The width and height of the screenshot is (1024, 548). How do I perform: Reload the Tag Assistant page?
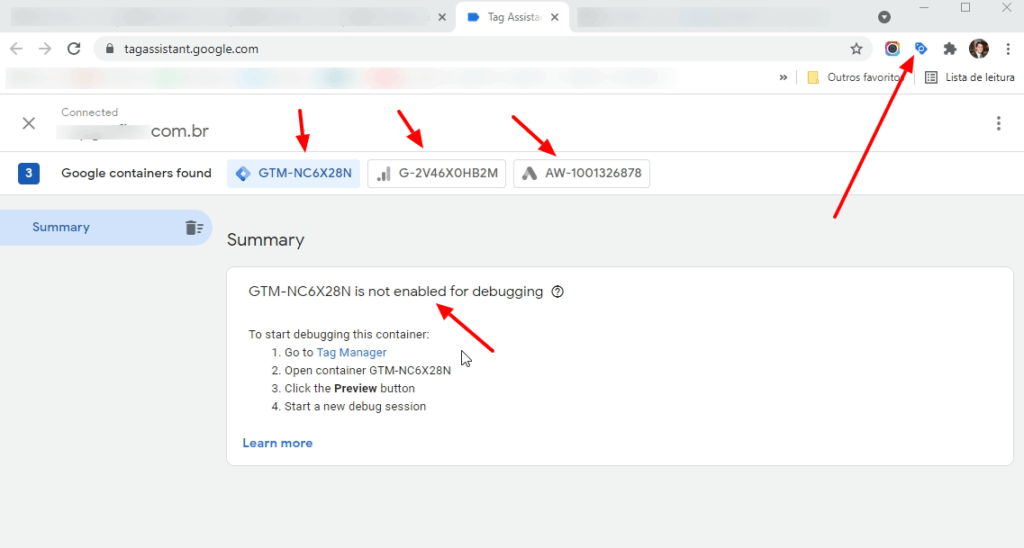74,49
